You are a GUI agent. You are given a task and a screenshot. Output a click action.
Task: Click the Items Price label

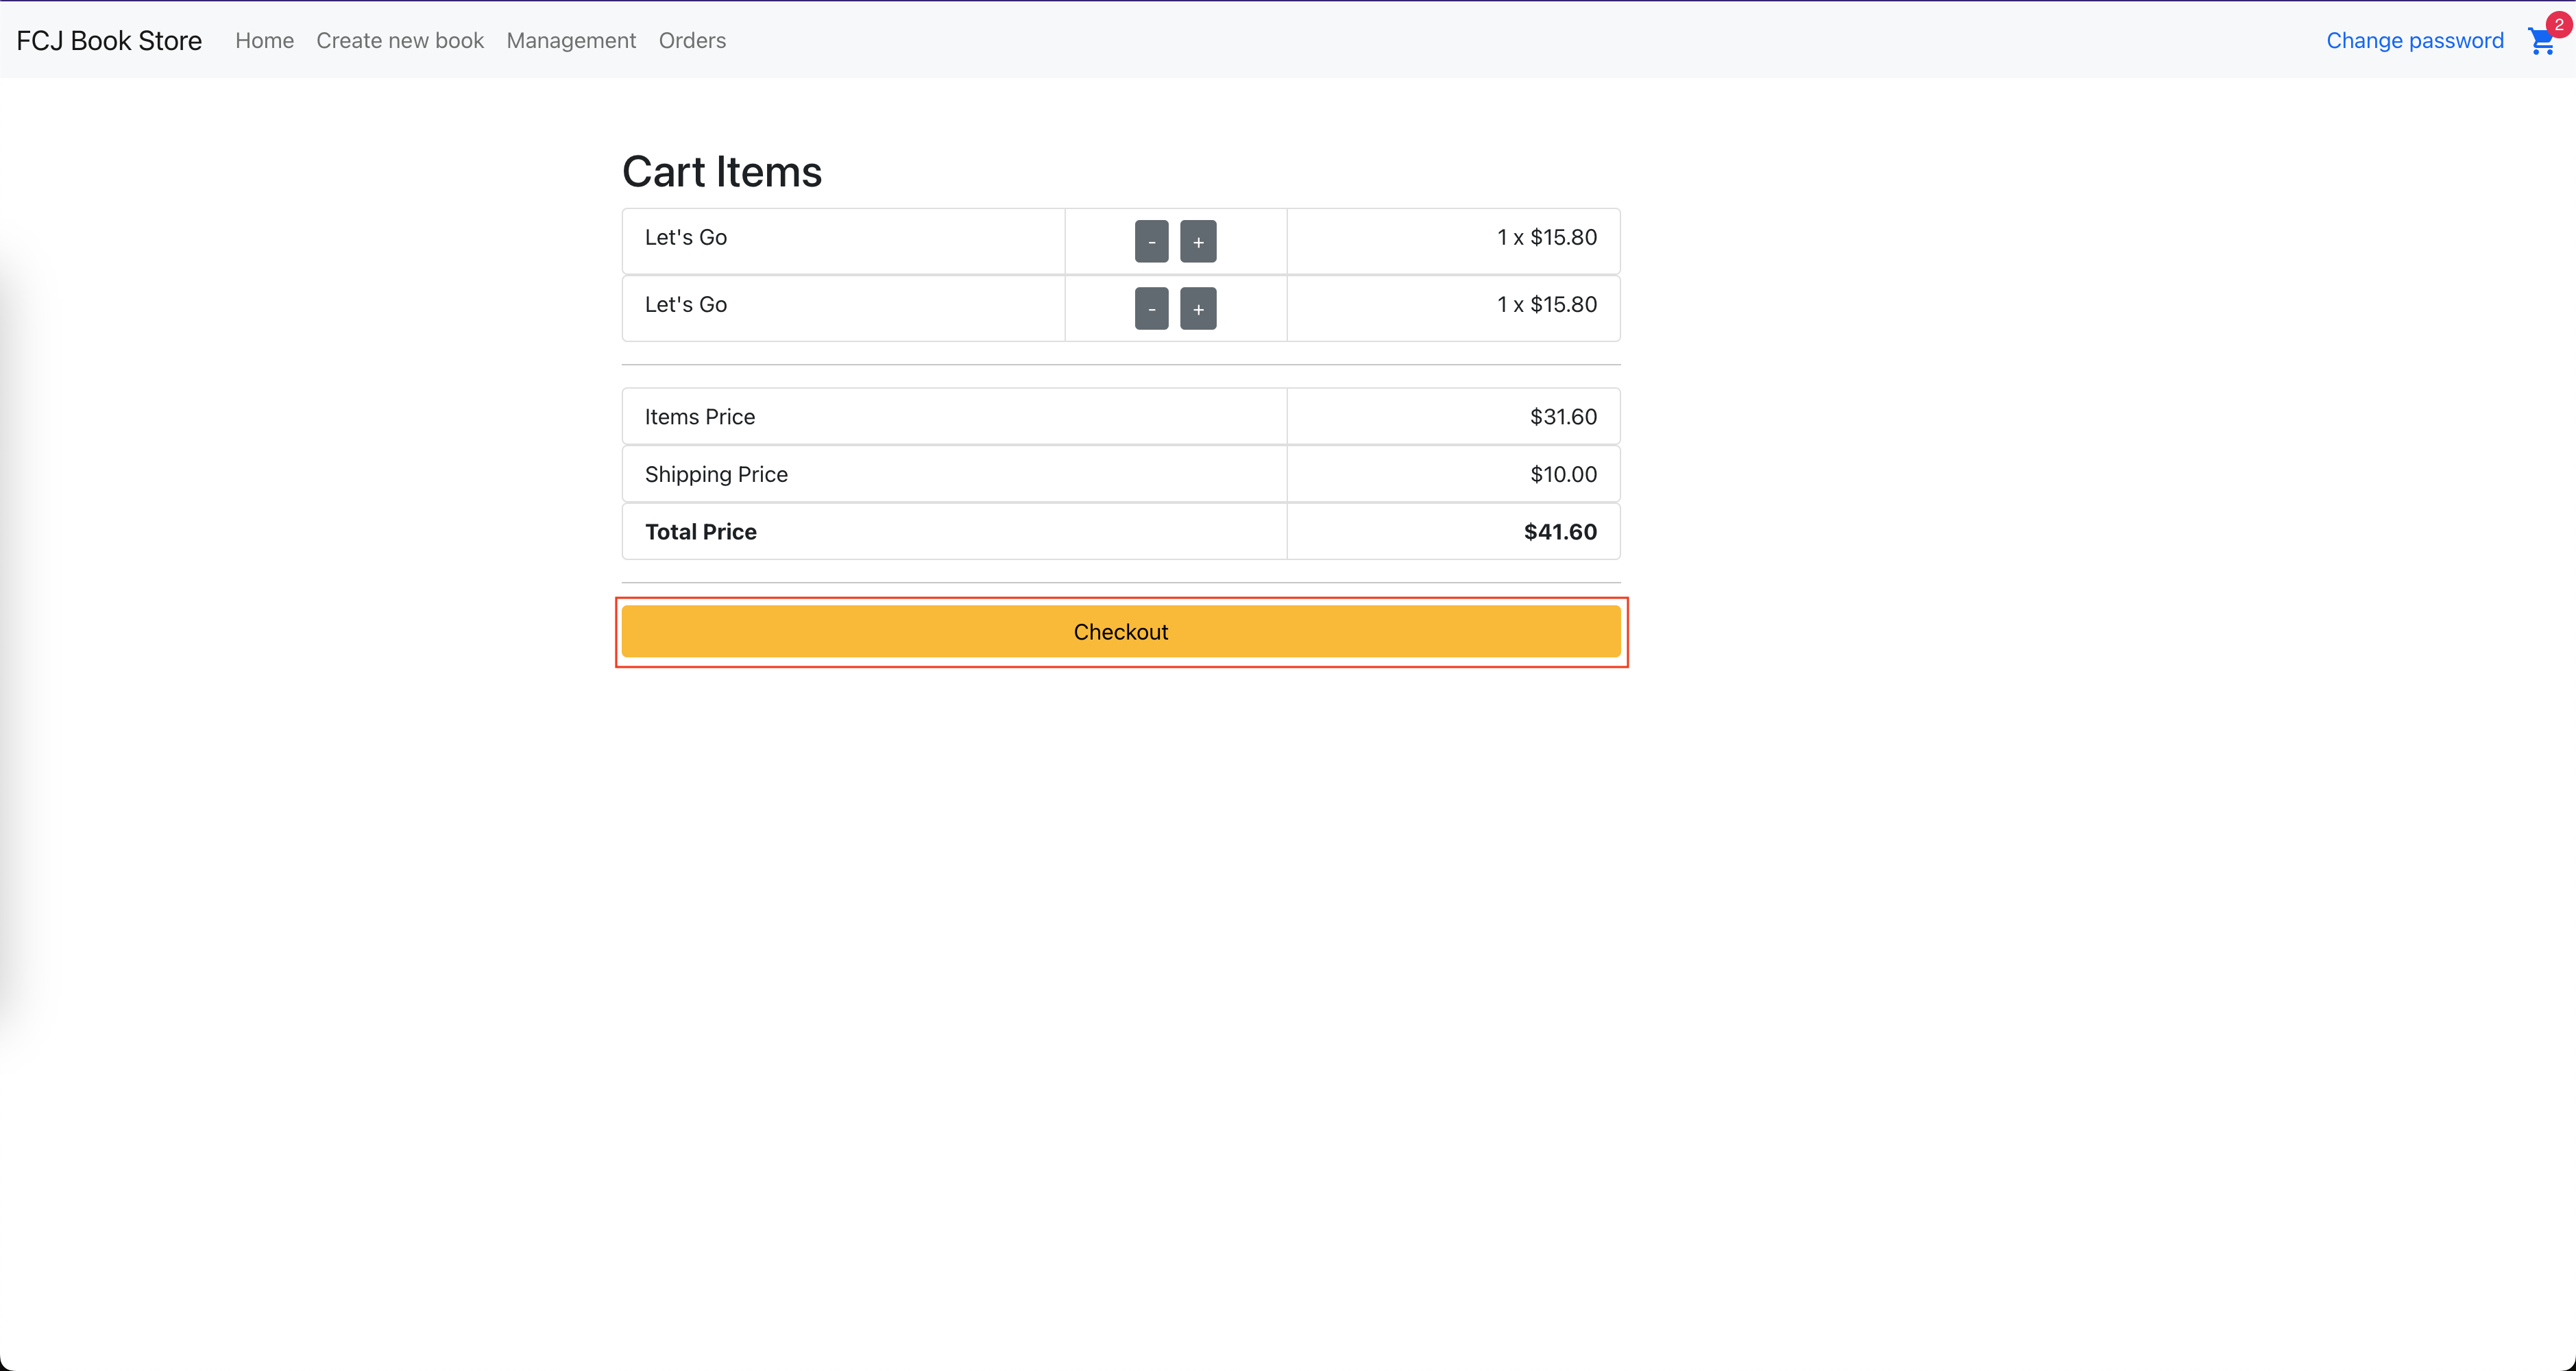pyautogui.click(x=699, y=416)
